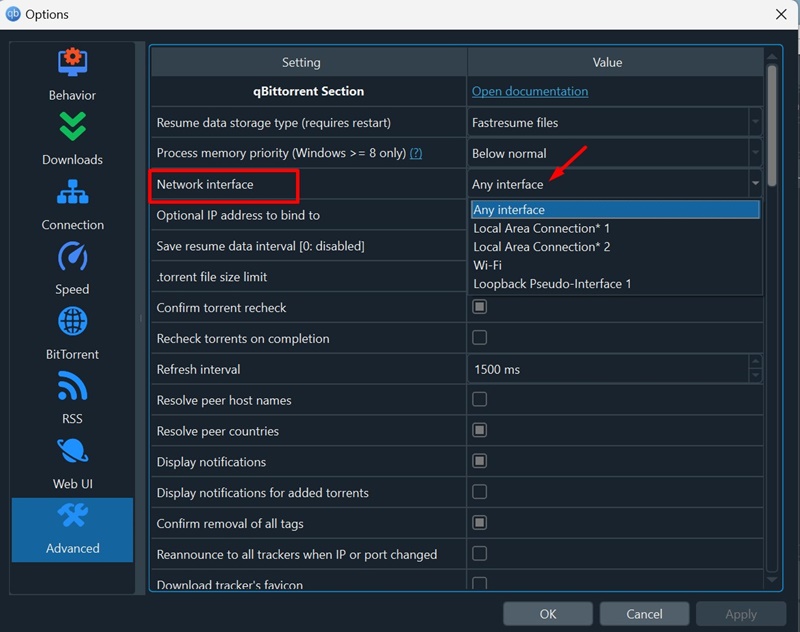Select the Advanced tools icon

click(72, 516)
